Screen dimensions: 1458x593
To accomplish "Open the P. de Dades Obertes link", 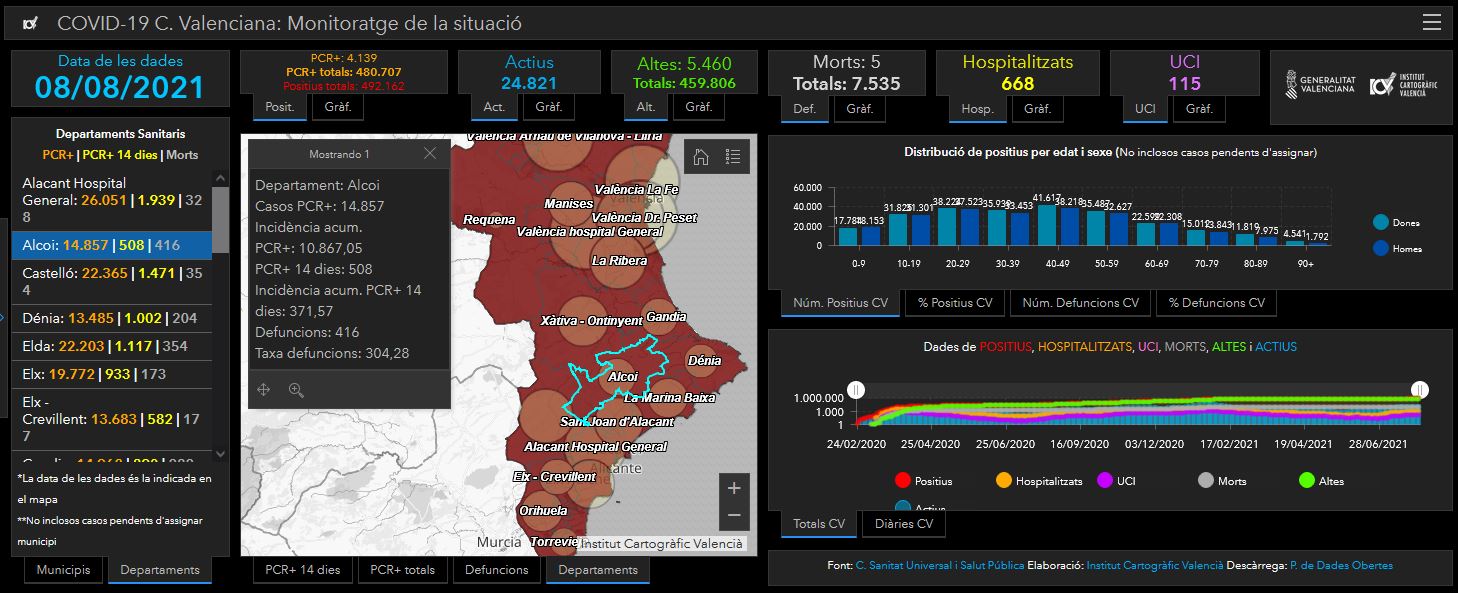I will [x=1341, y=566].
